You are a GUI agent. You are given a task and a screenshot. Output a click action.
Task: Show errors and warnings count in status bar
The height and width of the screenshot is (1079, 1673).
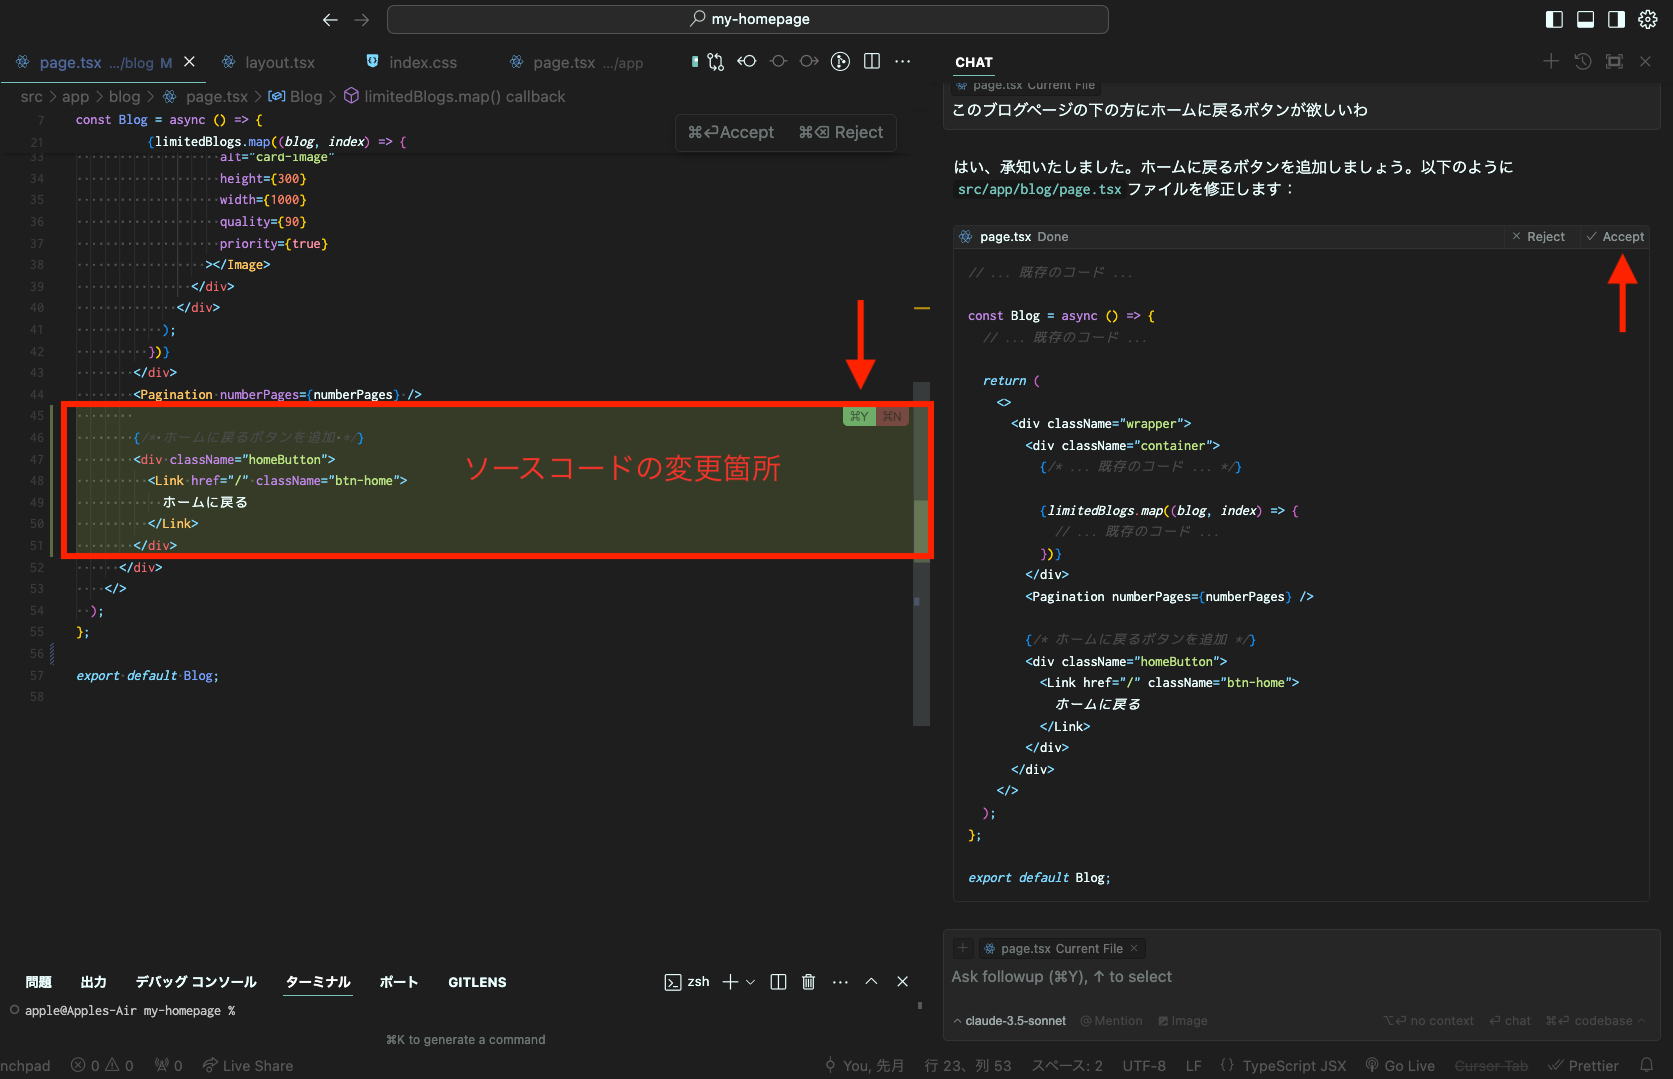tap(102, 1066)
